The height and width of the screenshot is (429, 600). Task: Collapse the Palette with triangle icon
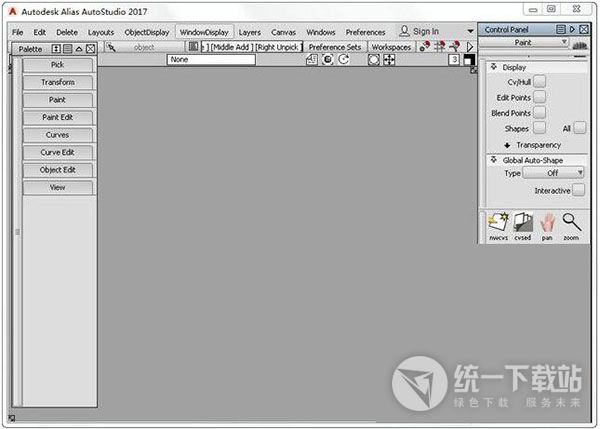(x=79, y=49)
